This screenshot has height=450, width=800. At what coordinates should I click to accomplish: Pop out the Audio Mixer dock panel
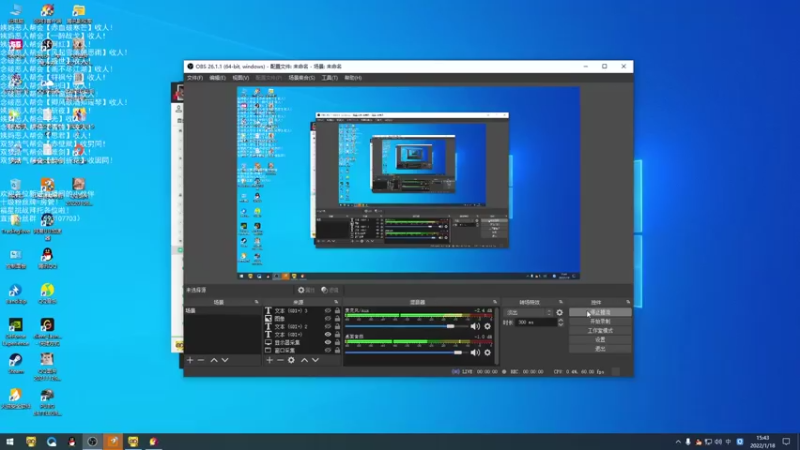[494, 302]
